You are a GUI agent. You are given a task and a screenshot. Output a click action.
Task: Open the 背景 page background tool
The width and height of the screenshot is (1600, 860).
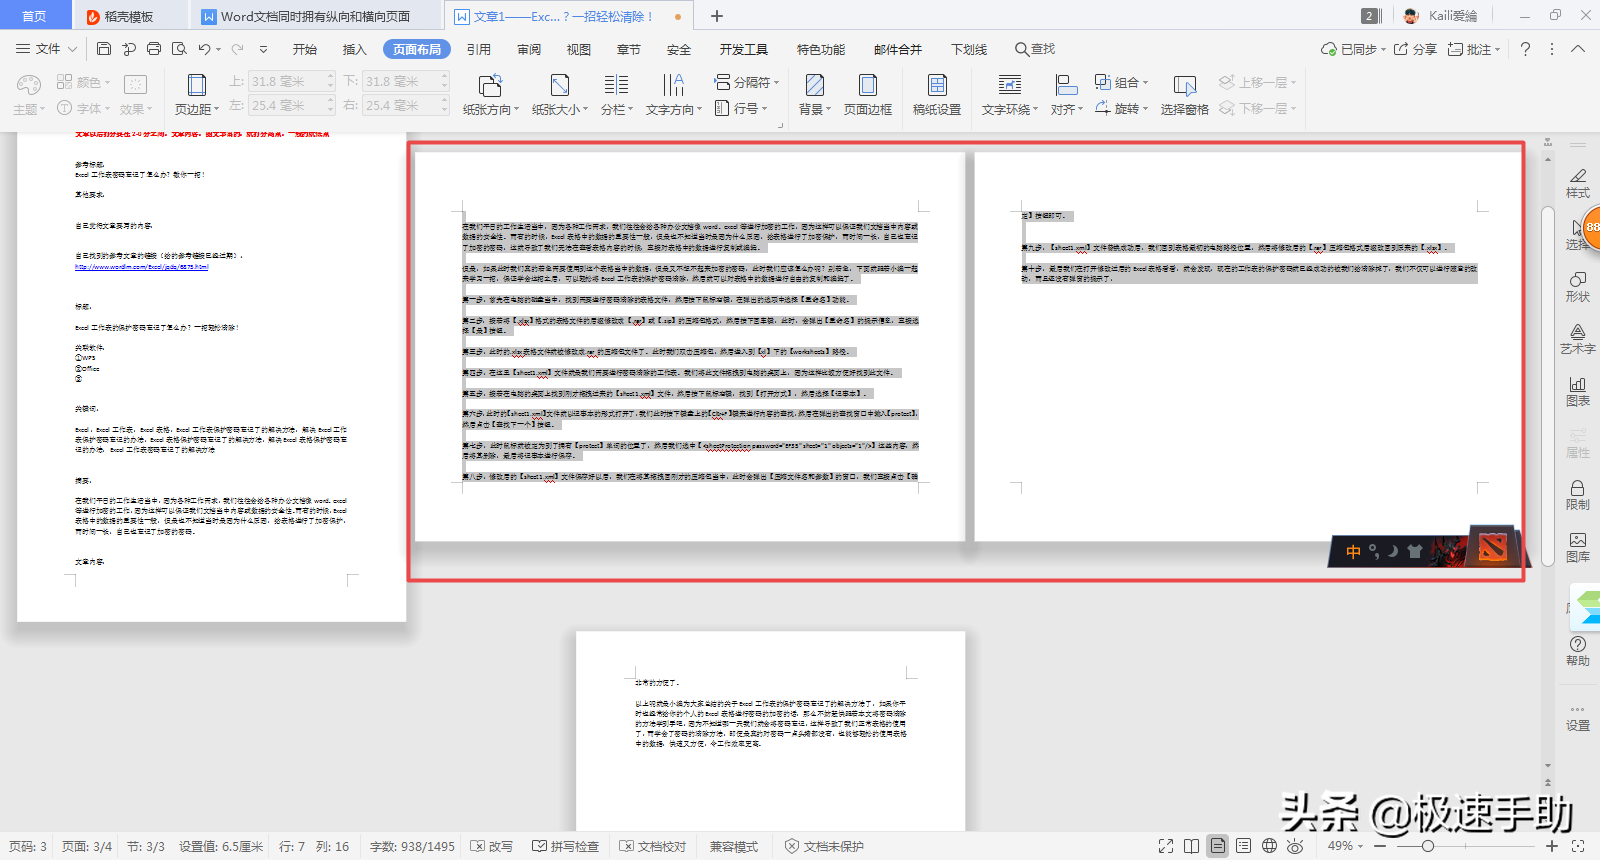pyautogui.click(x=815, y=95)
